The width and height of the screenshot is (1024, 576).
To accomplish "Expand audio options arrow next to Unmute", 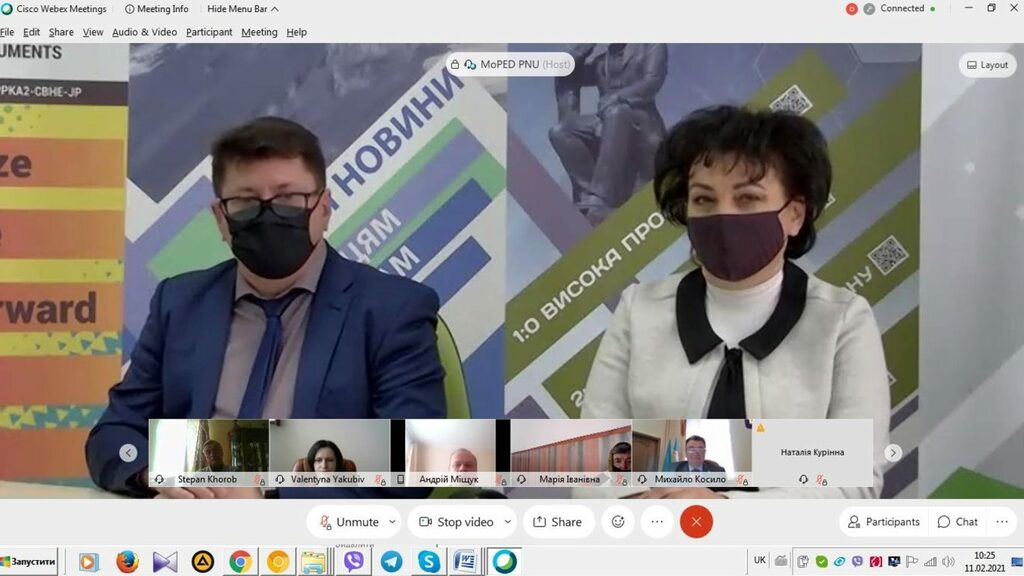I will click(x=392, y=522).
